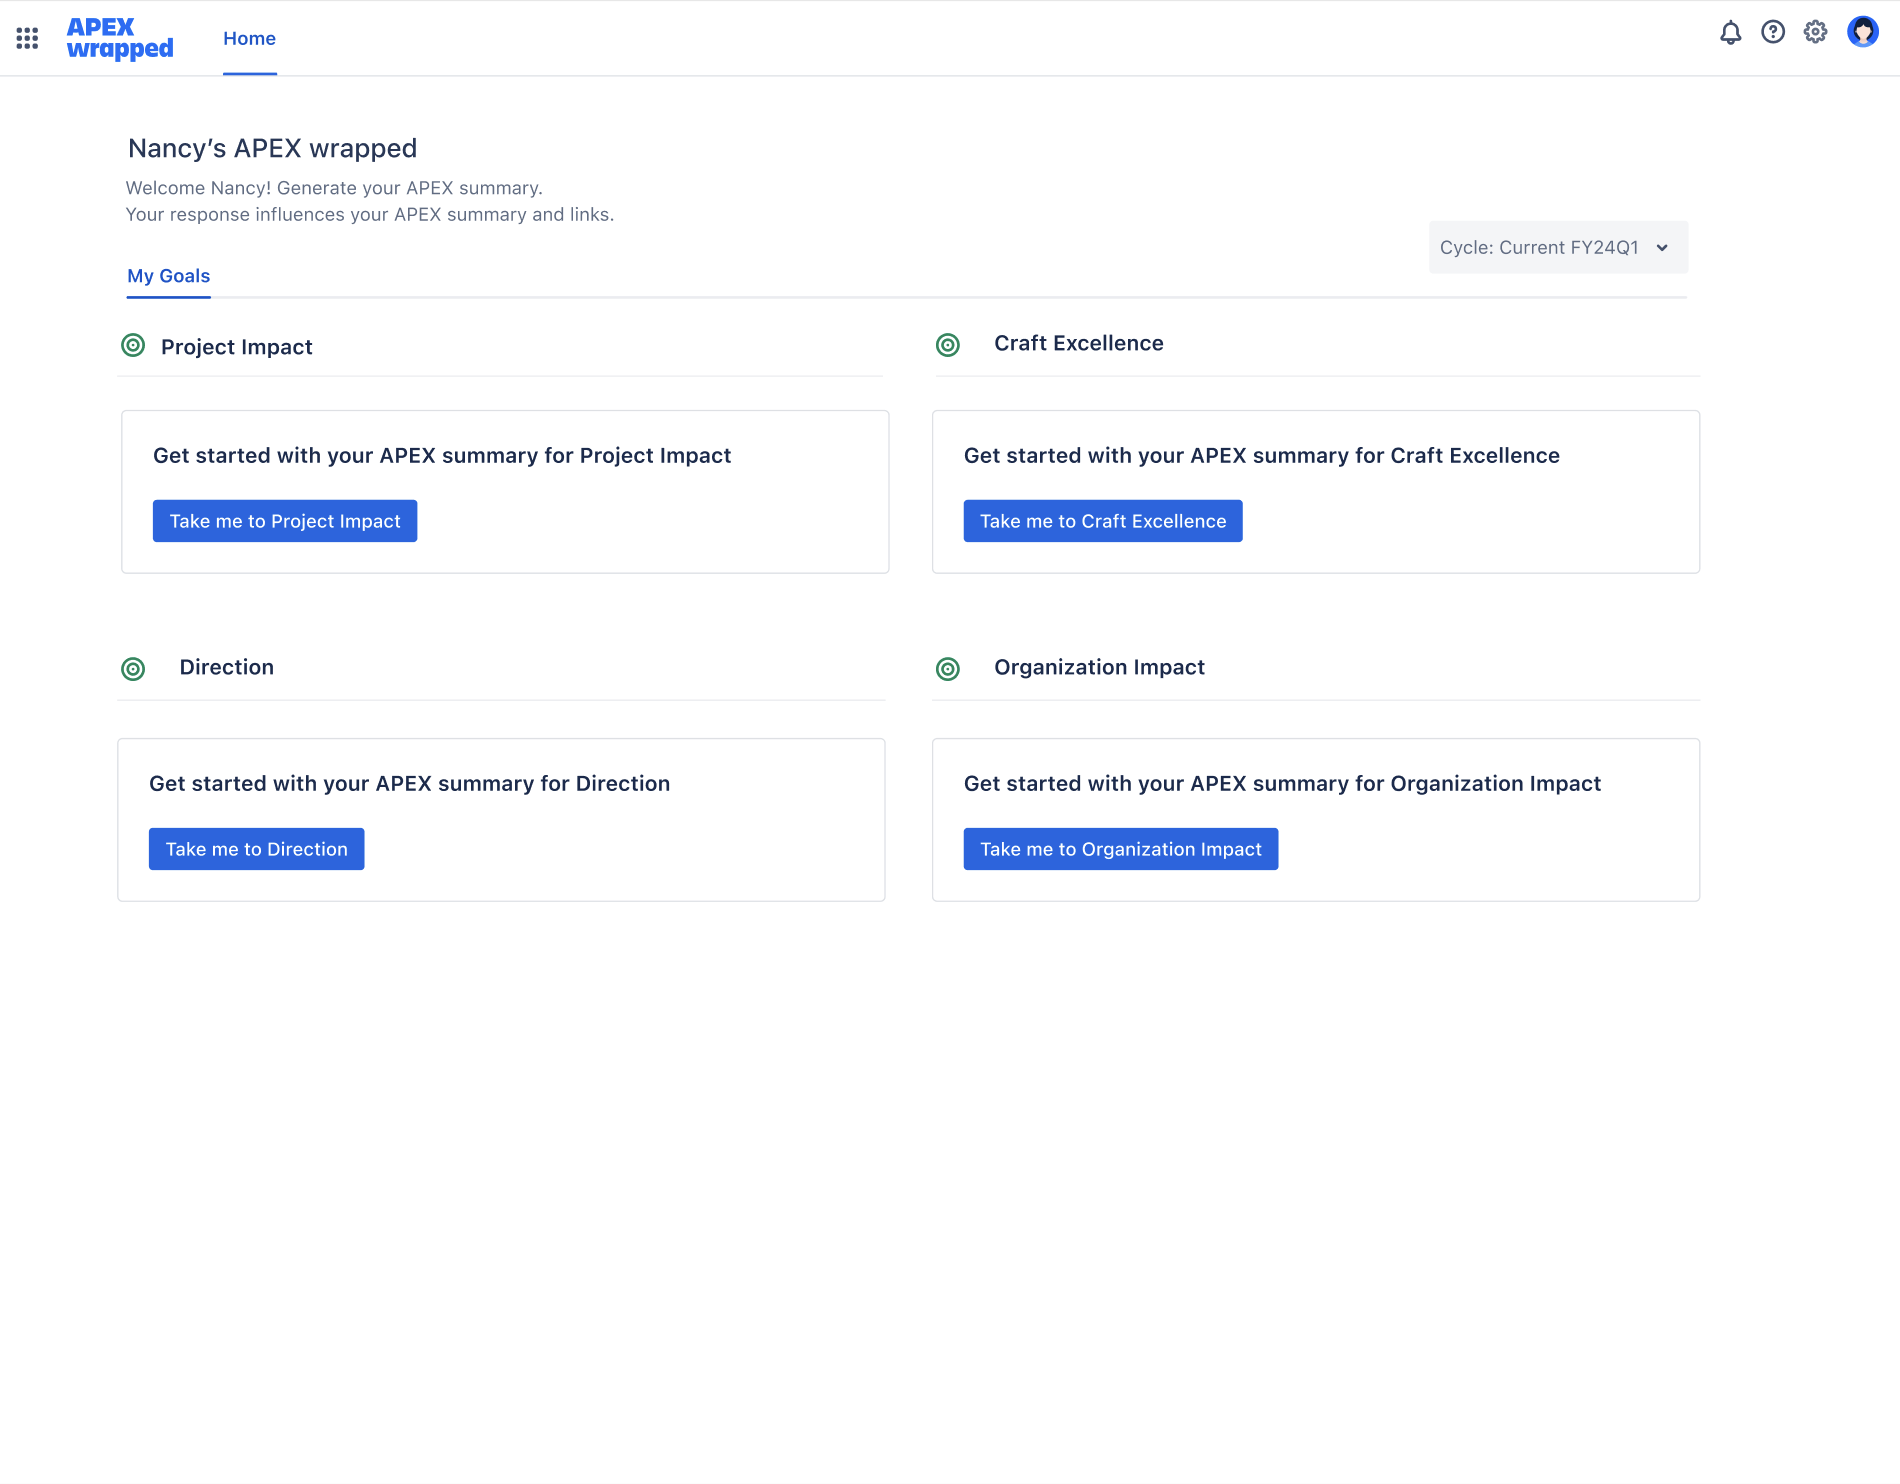Viewport: 1900px width, 1484px height.
Task: Go to the Home navigation tab
Action: [x=249, y=39]
